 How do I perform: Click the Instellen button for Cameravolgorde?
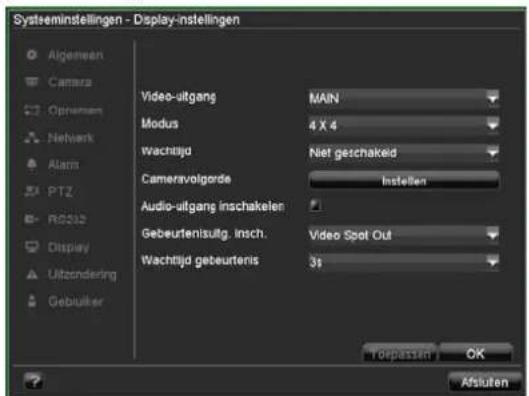[404, 180]
